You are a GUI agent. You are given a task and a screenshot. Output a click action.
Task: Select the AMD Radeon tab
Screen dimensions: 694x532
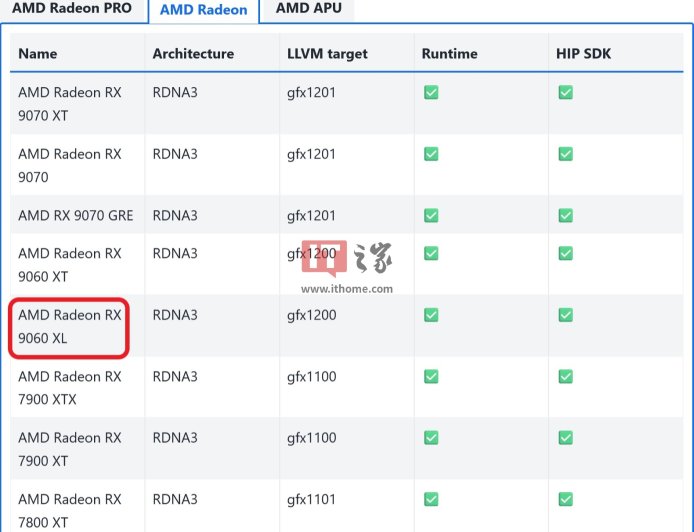(x=203, y=10)
